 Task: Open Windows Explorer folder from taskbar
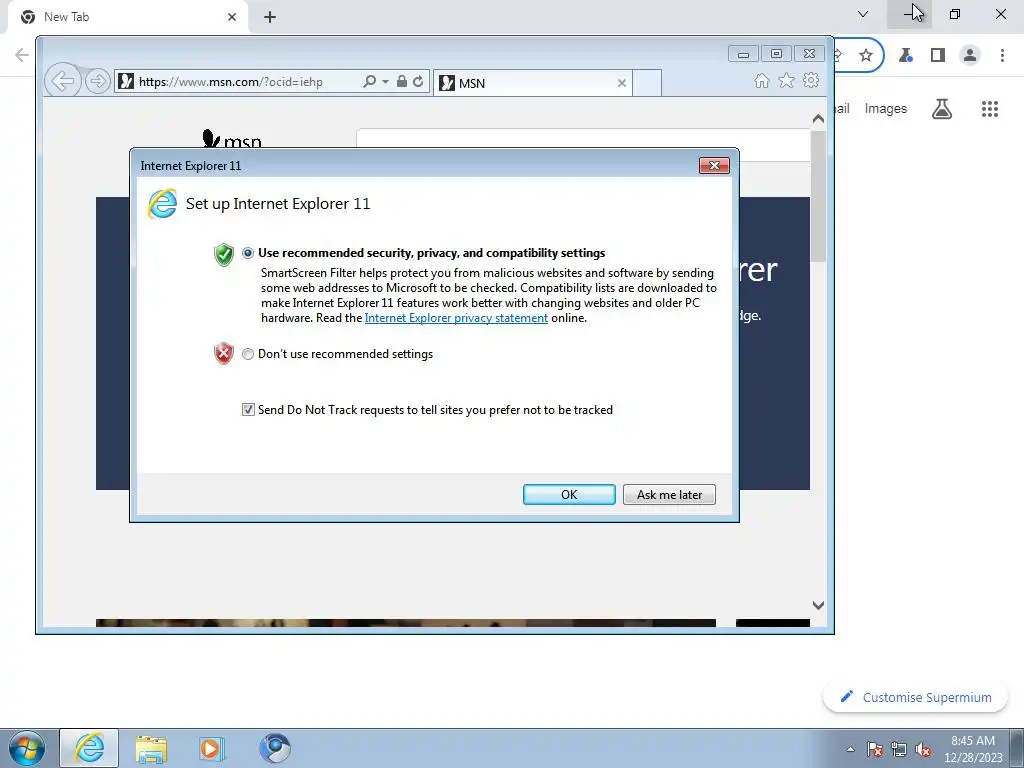[x=151, y=748]
